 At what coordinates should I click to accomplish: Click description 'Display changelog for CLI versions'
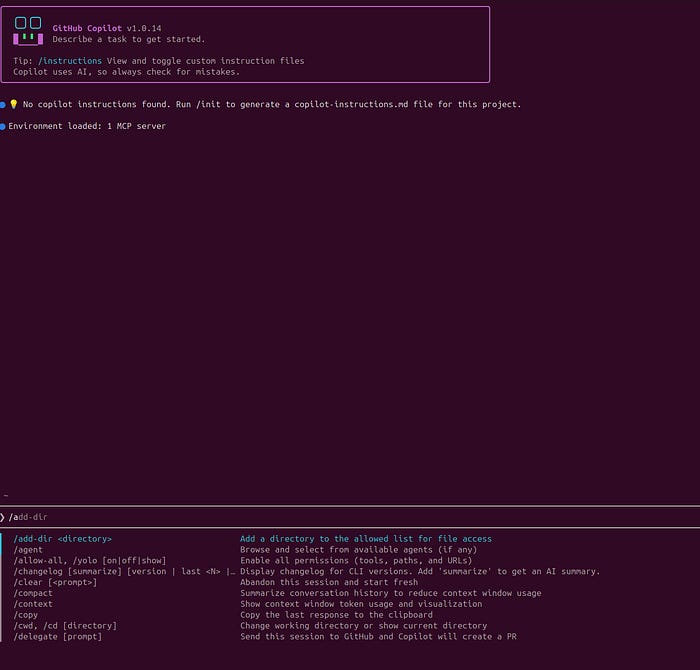[420, 571]
